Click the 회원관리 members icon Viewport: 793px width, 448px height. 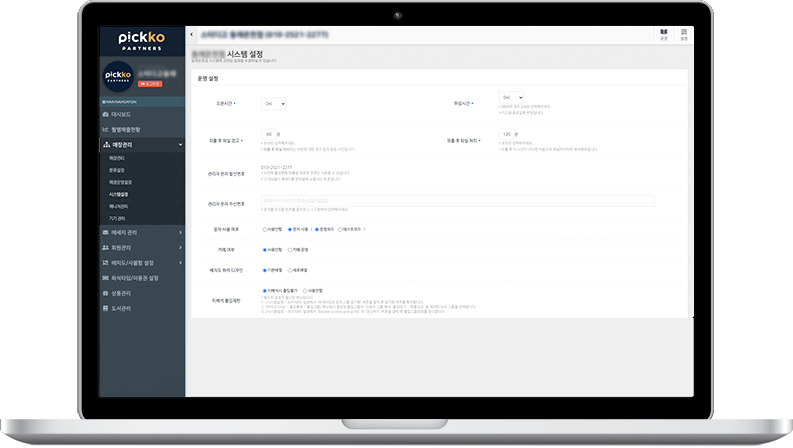[x=105, y=247]
